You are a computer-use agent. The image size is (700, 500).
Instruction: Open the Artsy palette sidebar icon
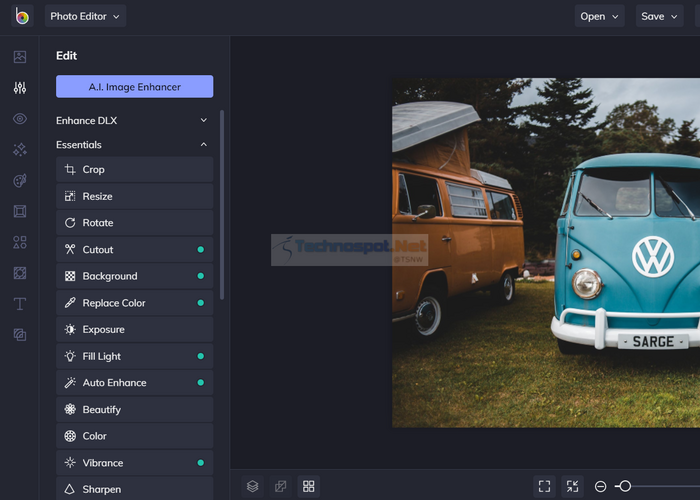tap(20, 180)
